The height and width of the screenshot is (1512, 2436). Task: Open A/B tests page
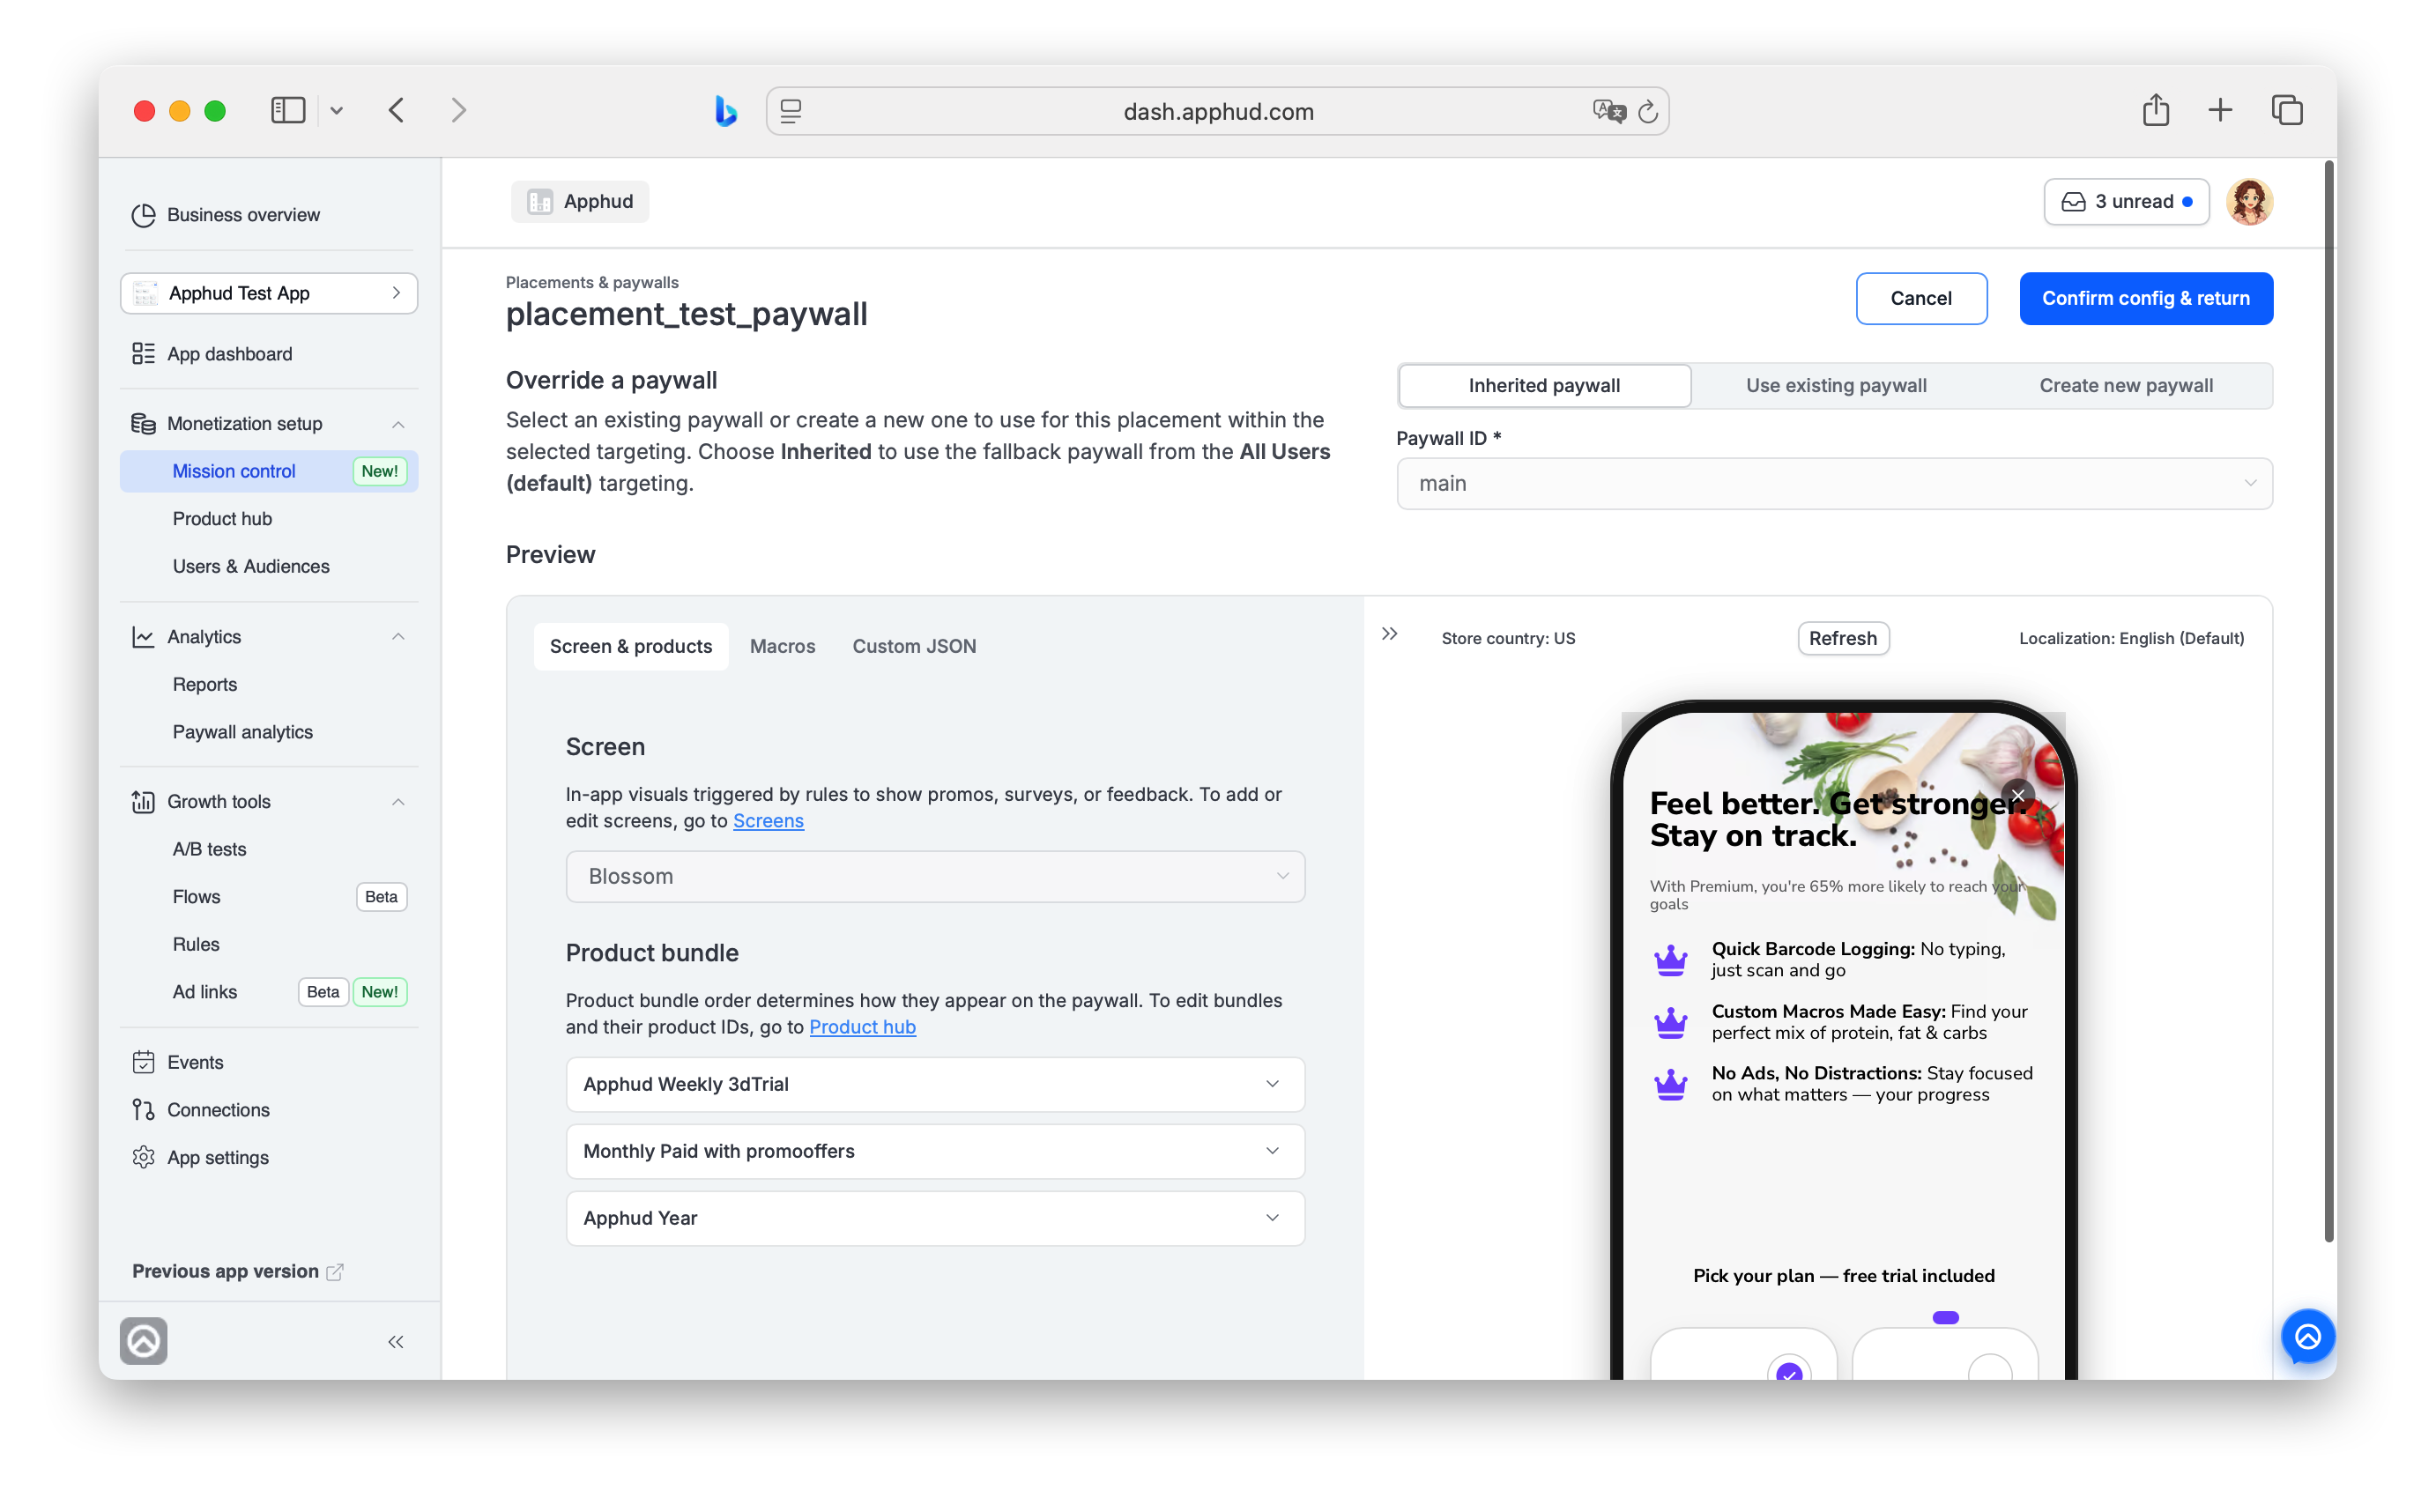coord(210,850)
